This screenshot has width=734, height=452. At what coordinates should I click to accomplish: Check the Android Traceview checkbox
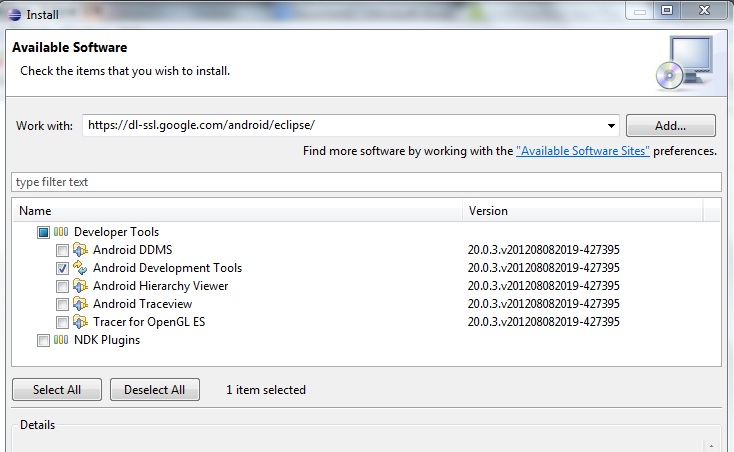pyautogui.click(x=62, y=305)
